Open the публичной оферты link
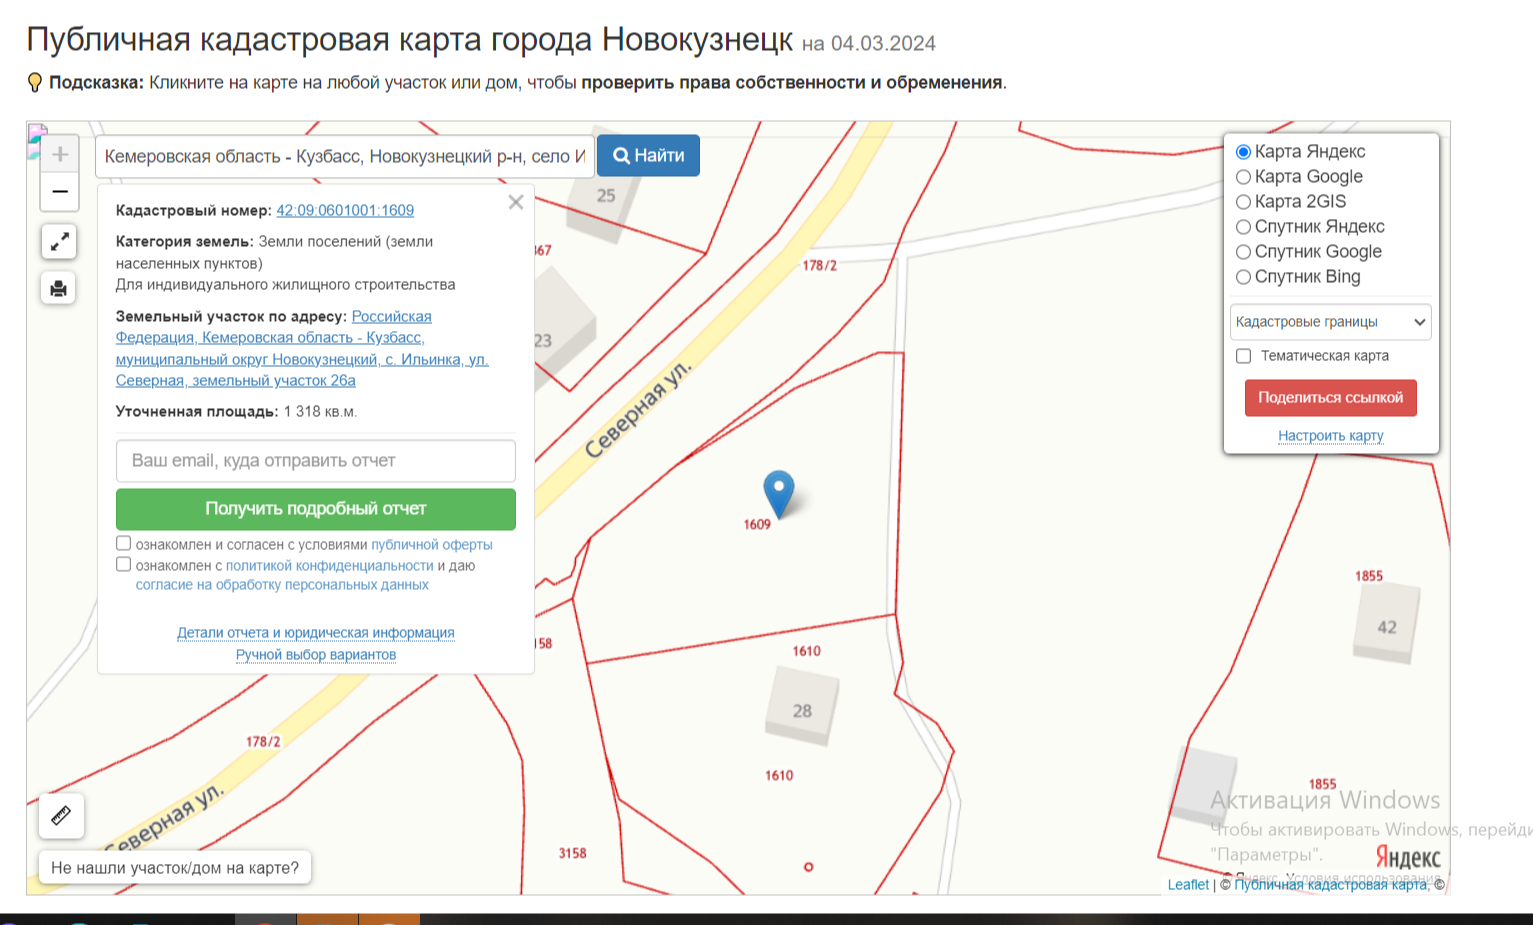This screenshot has width=1533, height=925. (432, 545)
